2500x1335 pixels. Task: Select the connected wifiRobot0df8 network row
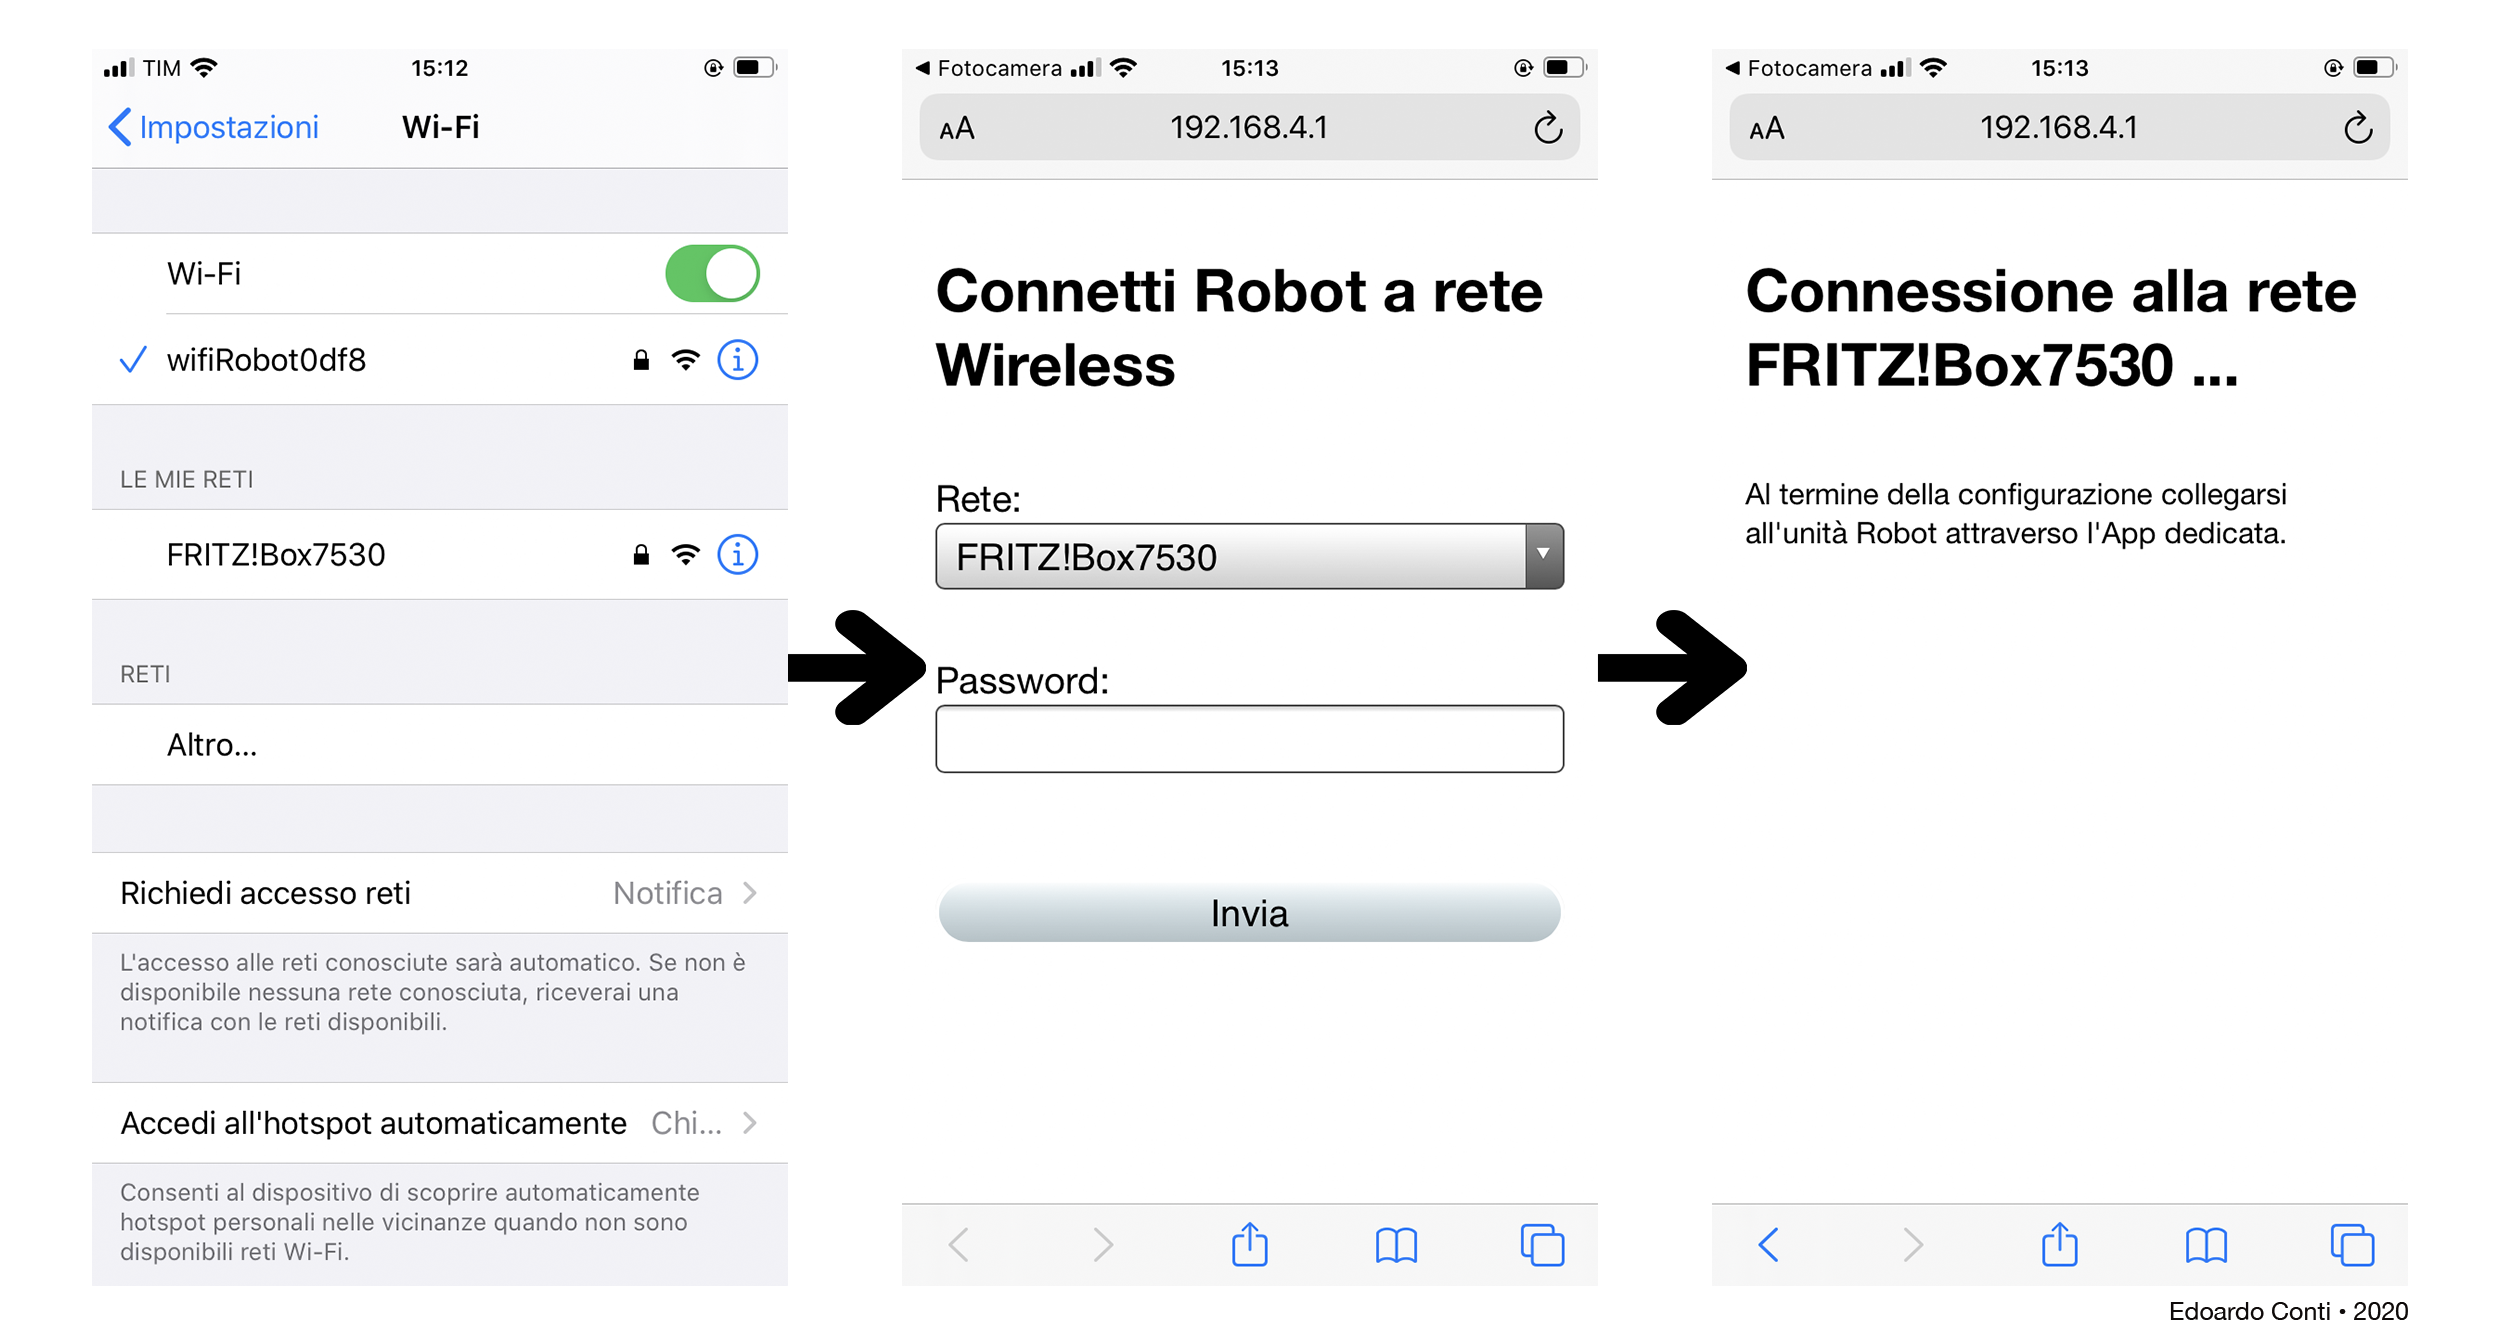(x=440, y=360)
